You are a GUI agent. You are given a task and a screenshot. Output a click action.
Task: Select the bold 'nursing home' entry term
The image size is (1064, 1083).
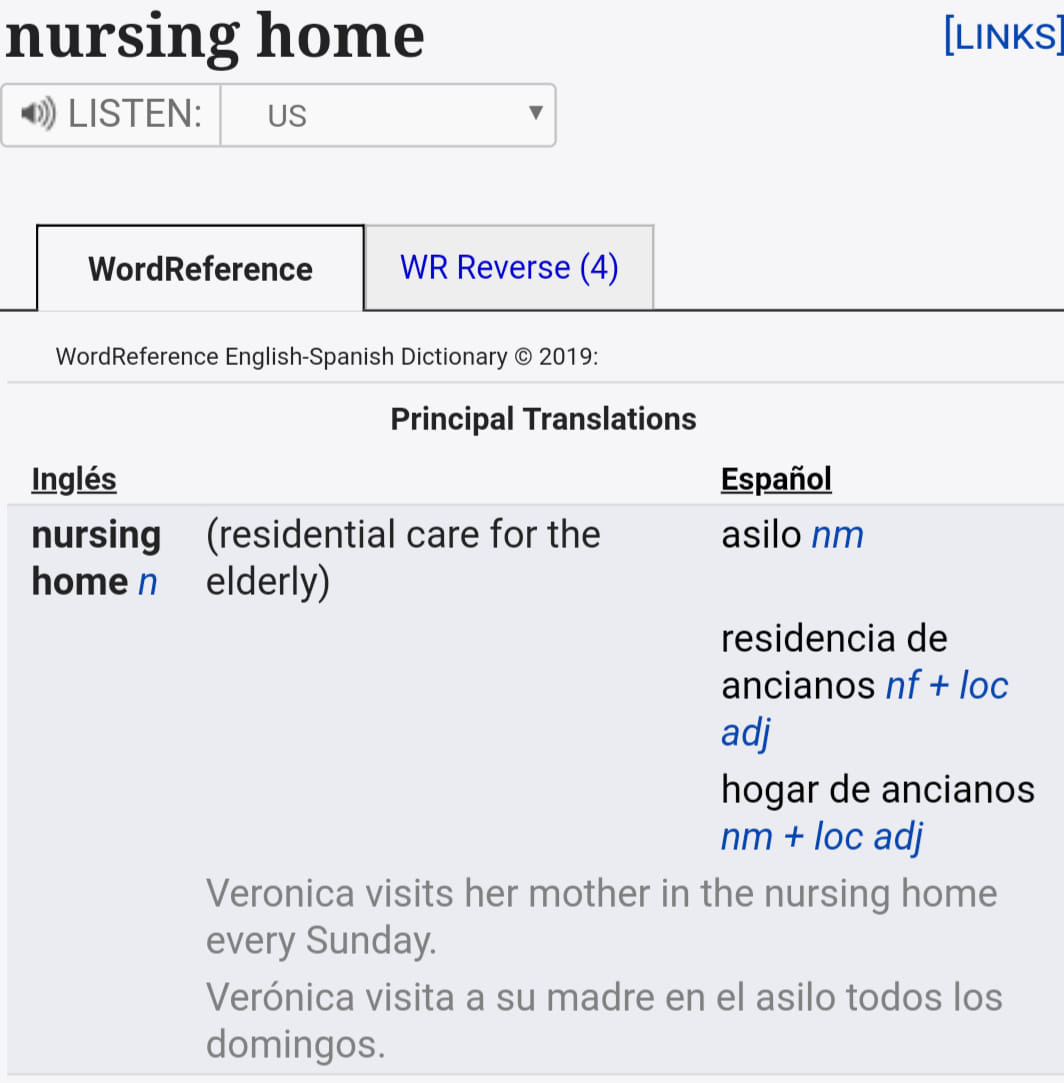point(96,558)
